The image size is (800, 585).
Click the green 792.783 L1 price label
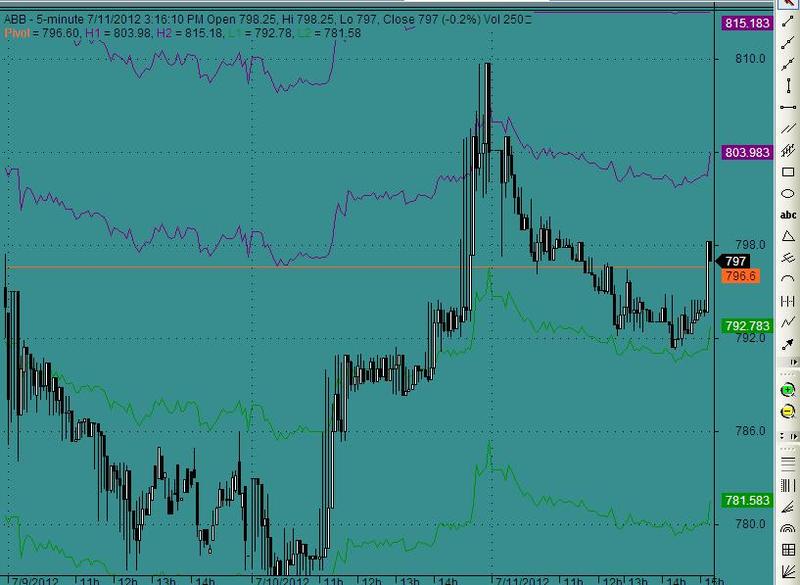(x=747, y=325)
